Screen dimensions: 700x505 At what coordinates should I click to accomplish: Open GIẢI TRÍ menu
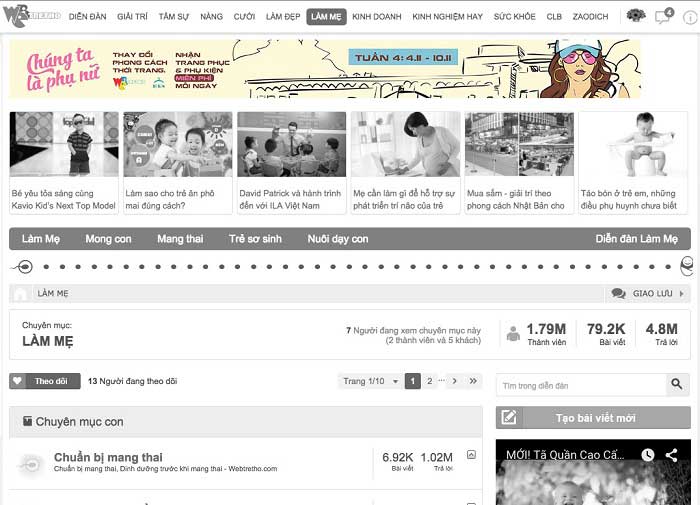point(132,17)
